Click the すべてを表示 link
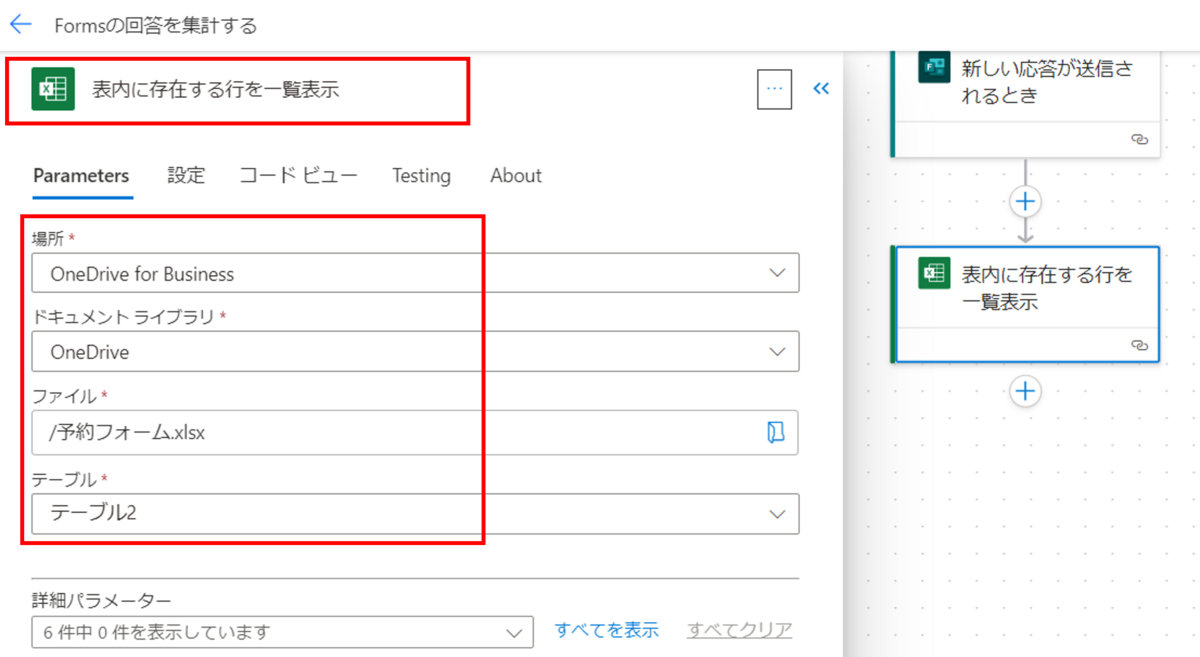 pos(607,630)
